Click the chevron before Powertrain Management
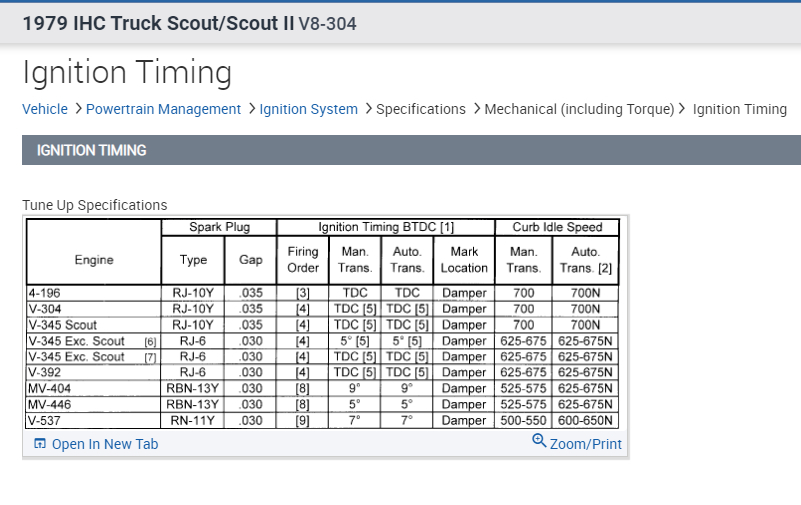801x505 pixels. 78,109
